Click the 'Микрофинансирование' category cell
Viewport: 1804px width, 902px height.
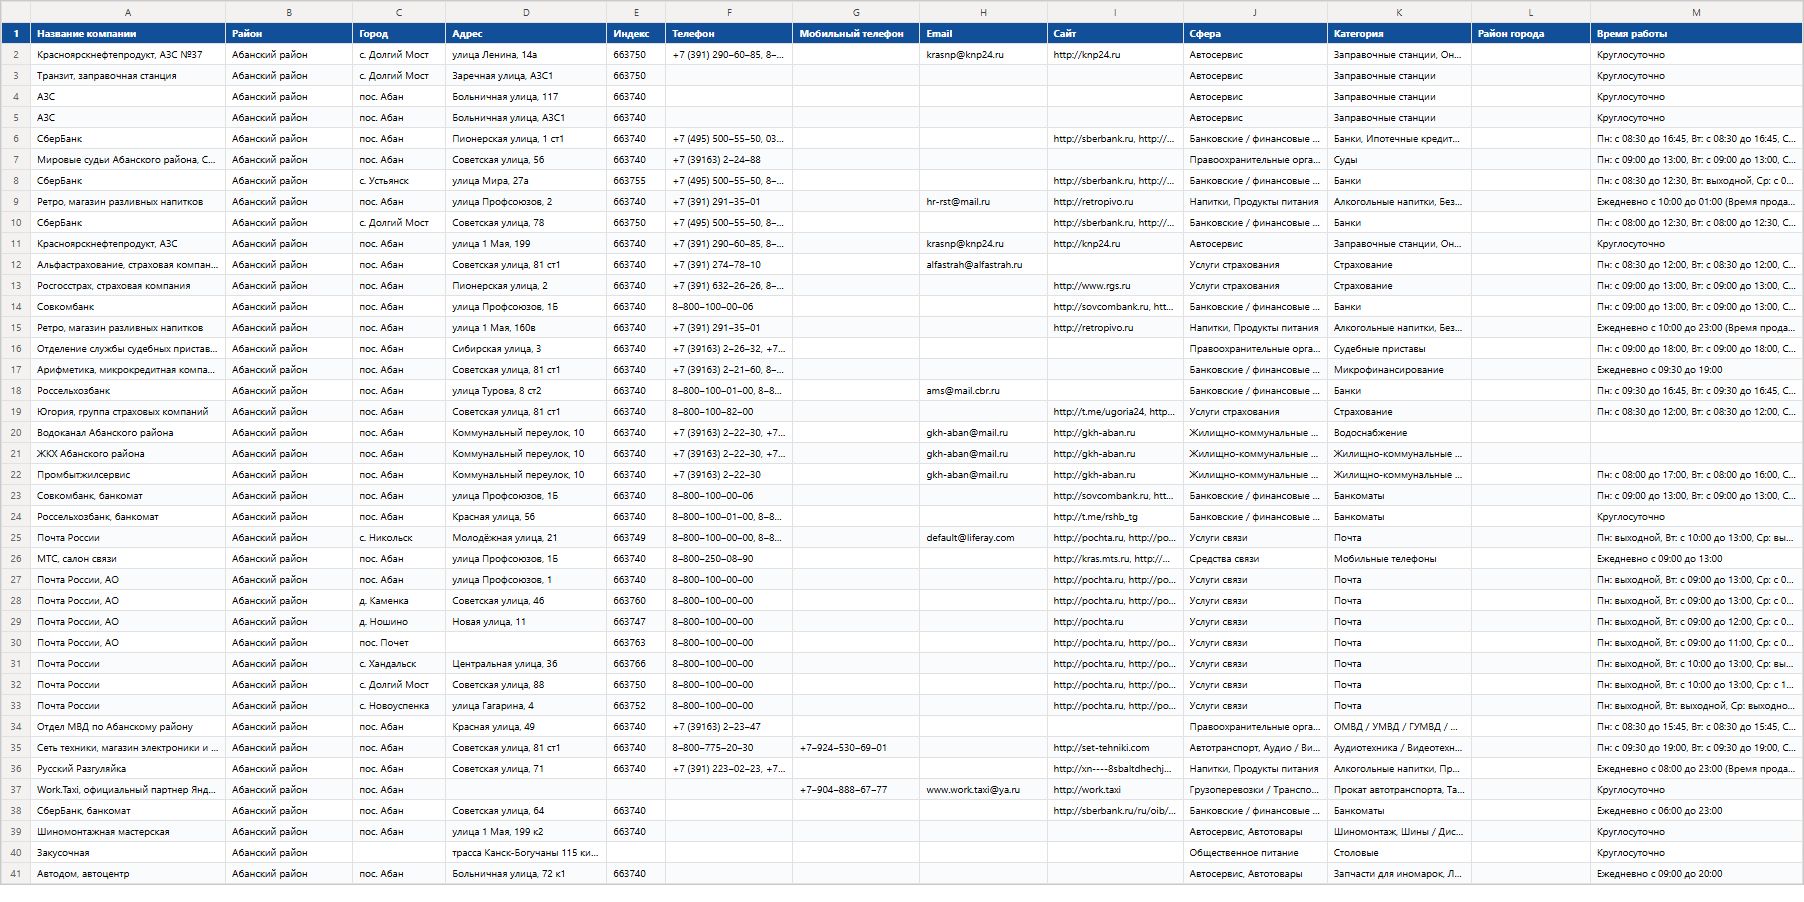(x=1399, y=370)
